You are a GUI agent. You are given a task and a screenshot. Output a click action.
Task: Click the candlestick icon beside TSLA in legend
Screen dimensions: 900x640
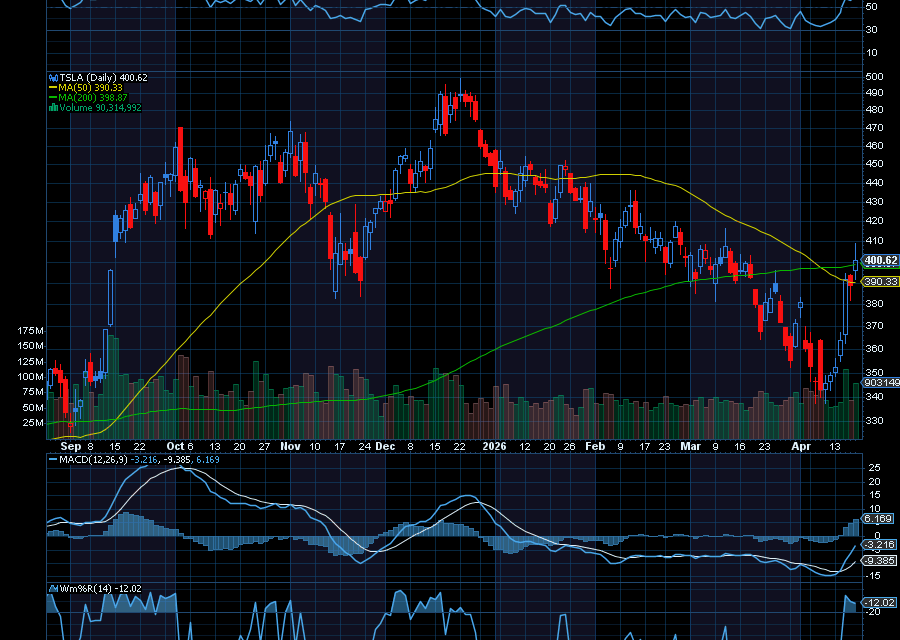53,77
